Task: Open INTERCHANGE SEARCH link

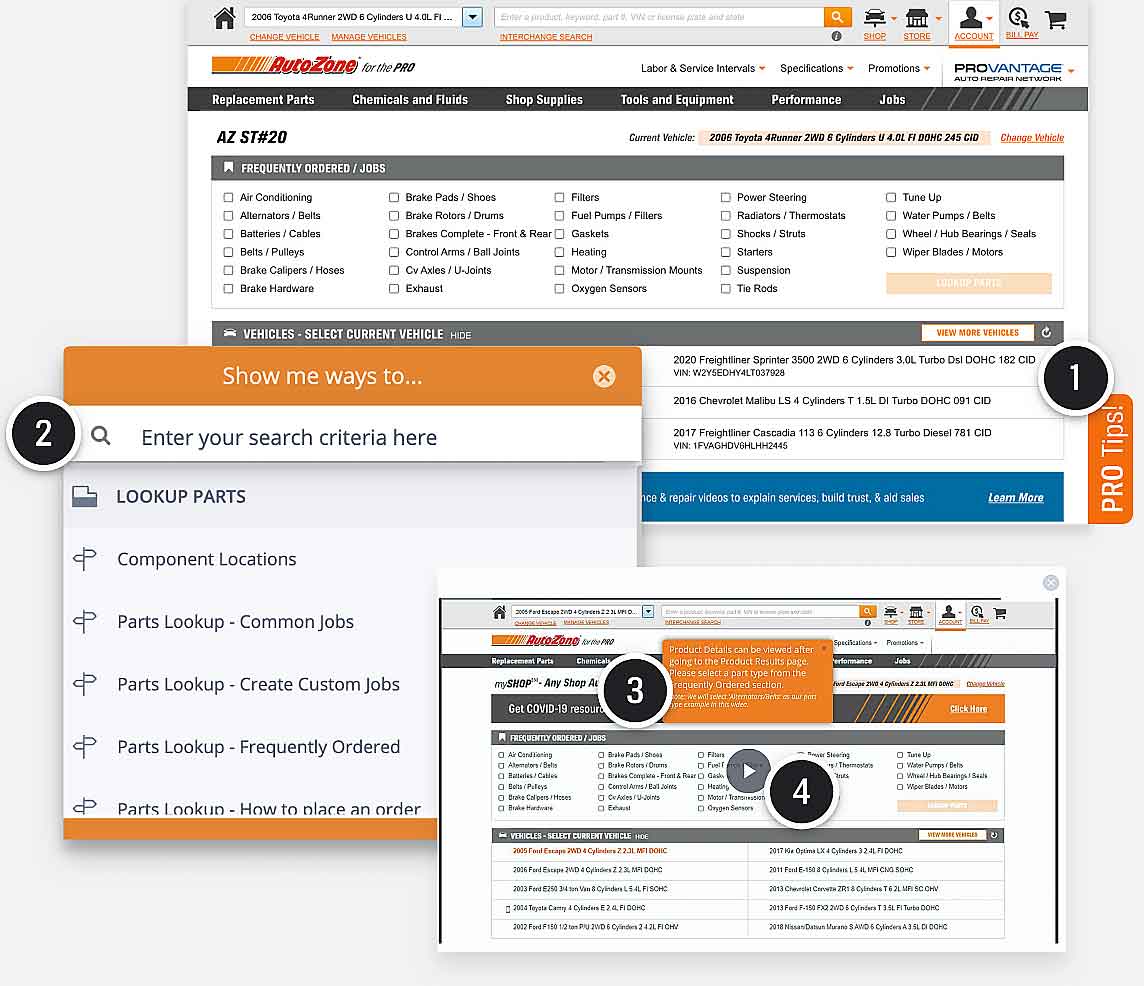Action: click(x=546, y=36)
